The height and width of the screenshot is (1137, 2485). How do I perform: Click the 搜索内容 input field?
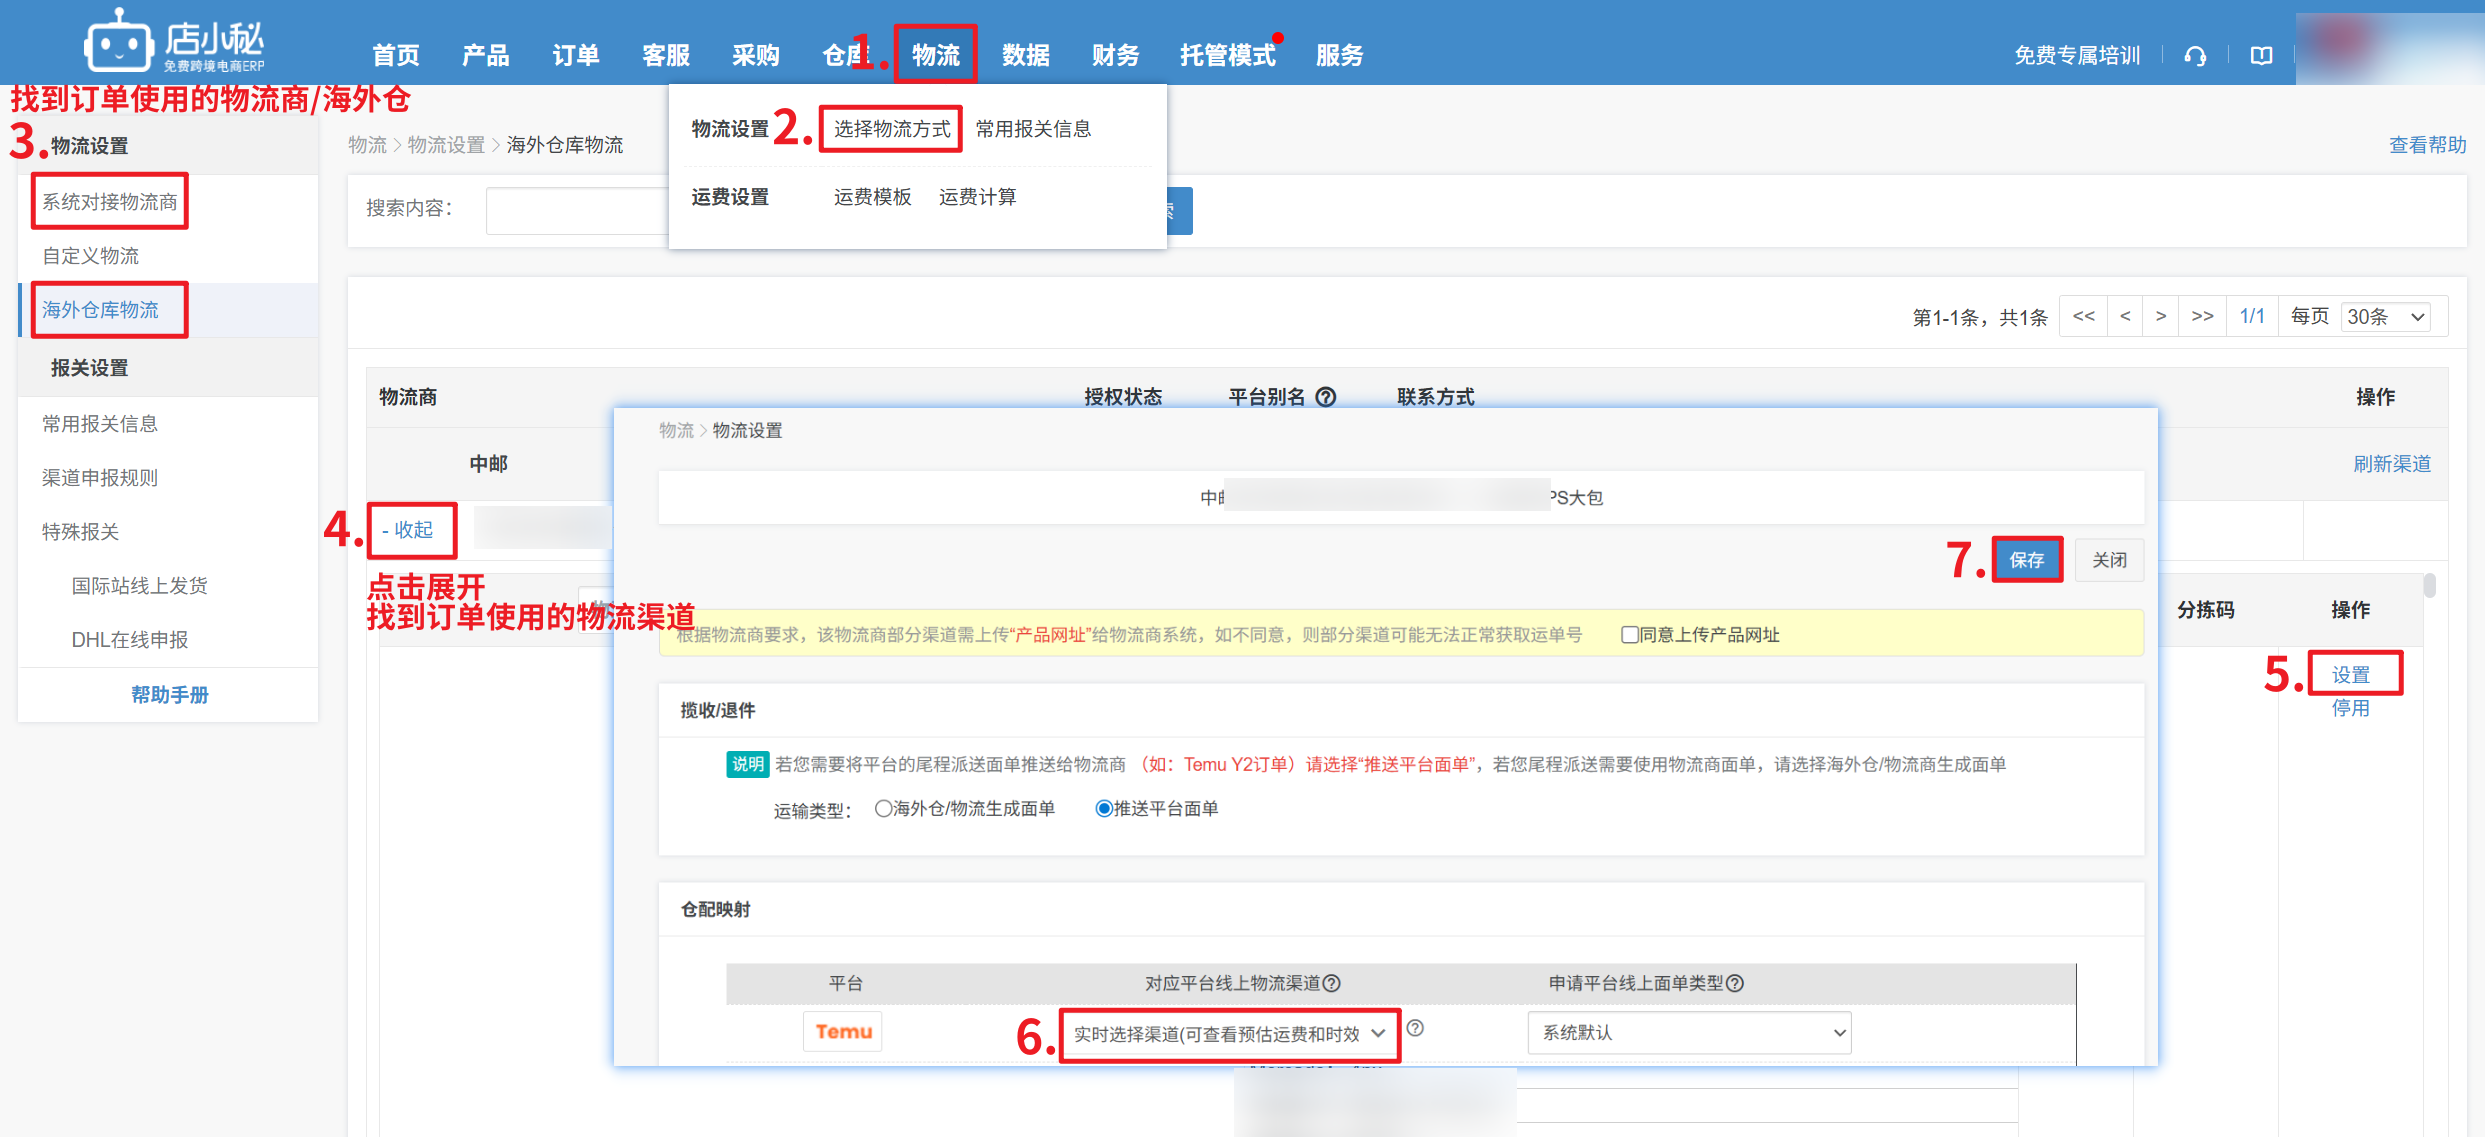point(576,211)
